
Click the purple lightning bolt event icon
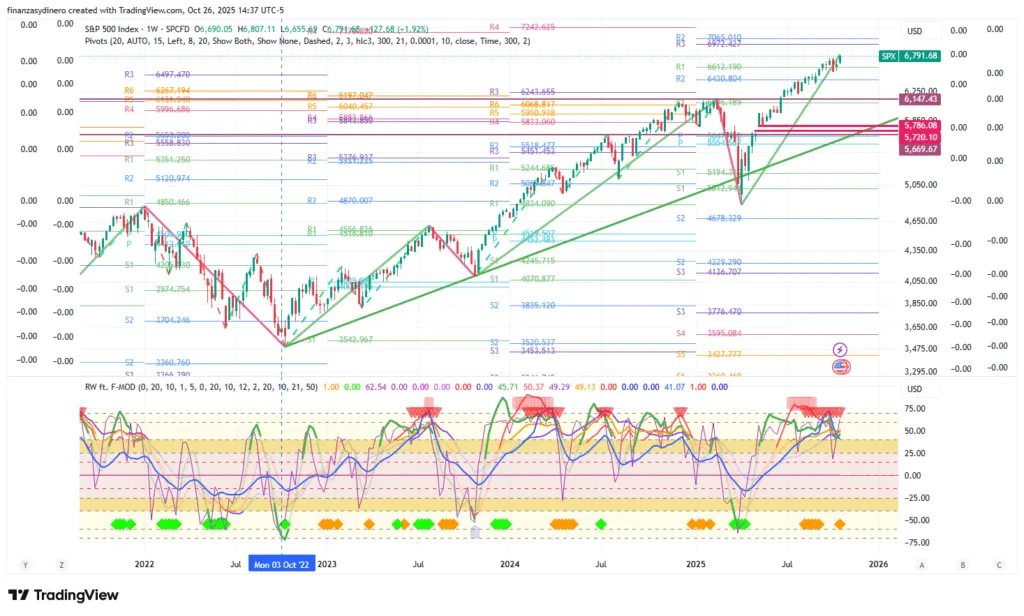[x=840, y=349]
